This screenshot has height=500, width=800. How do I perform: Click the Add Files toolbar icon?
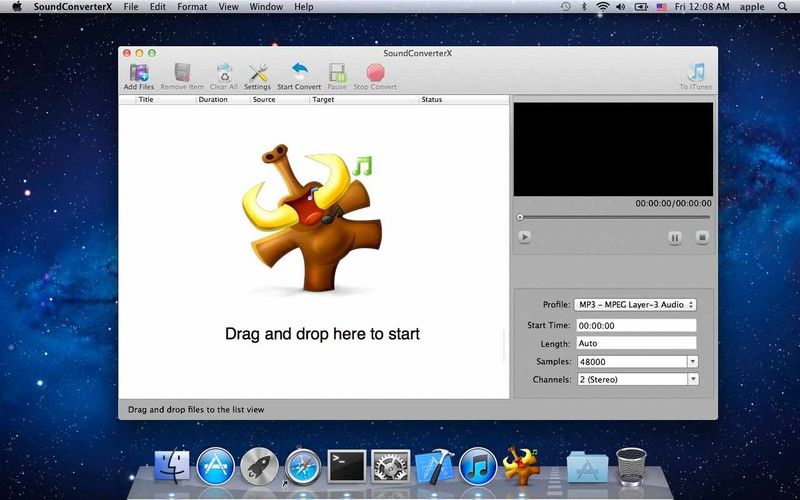(x=139, y=73)
